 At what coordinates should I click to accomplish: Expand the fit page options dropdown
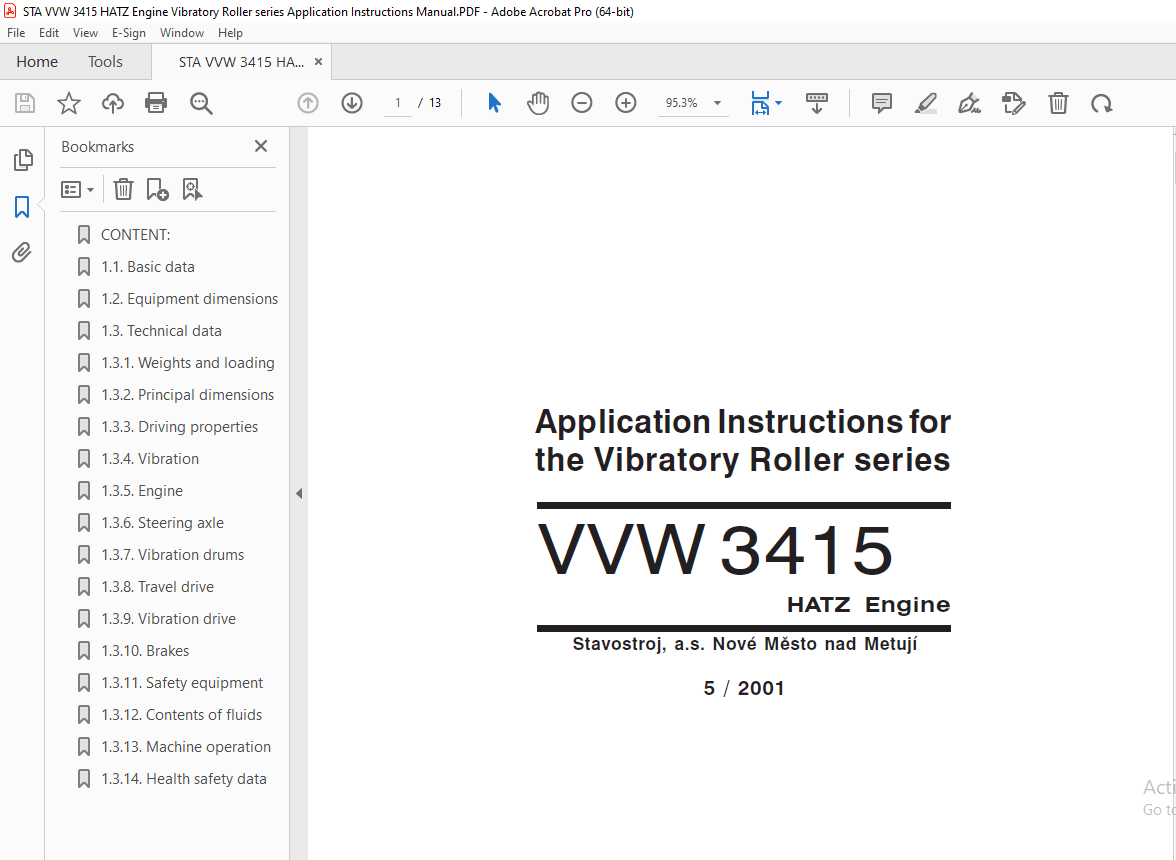[778, 103]
